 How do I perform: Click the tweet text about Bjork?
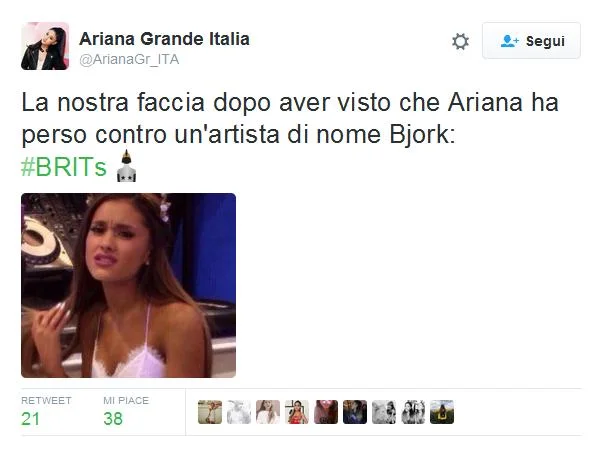click(290, 119)
